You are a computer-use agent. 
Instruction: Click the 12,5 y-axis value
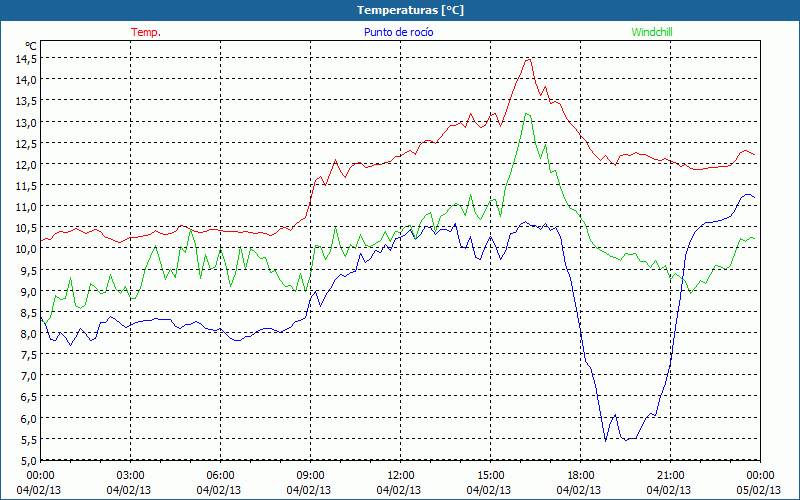click(26, 144)
